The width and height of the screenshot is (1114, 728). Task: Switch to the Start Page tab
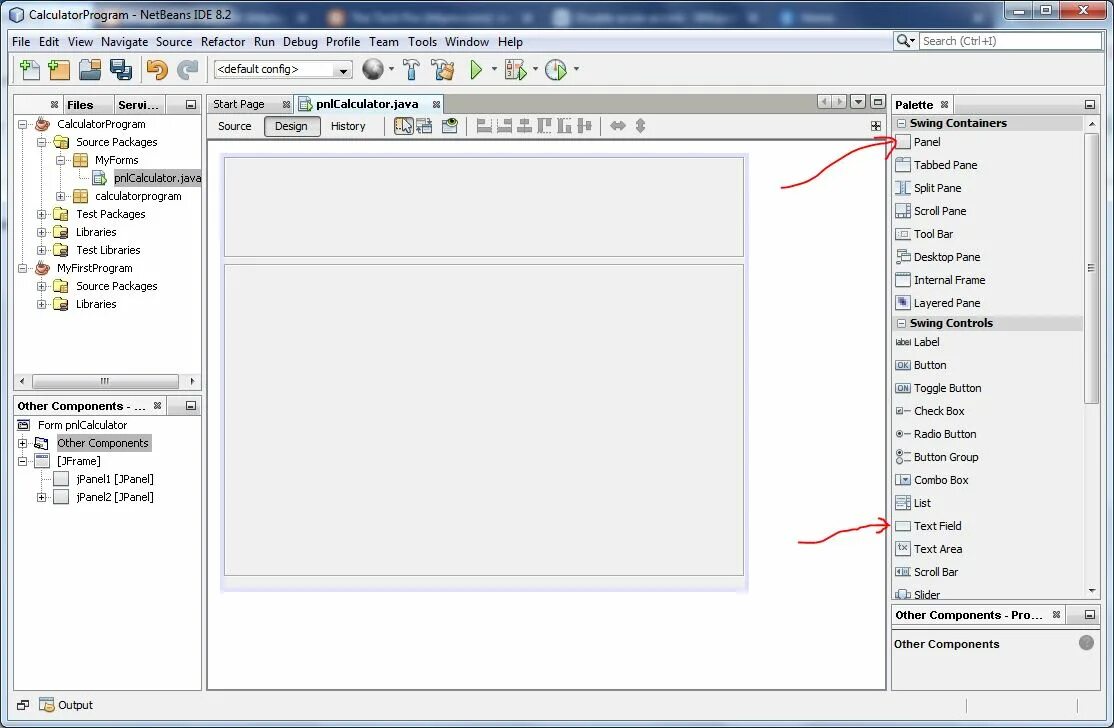tap(239, 104)
